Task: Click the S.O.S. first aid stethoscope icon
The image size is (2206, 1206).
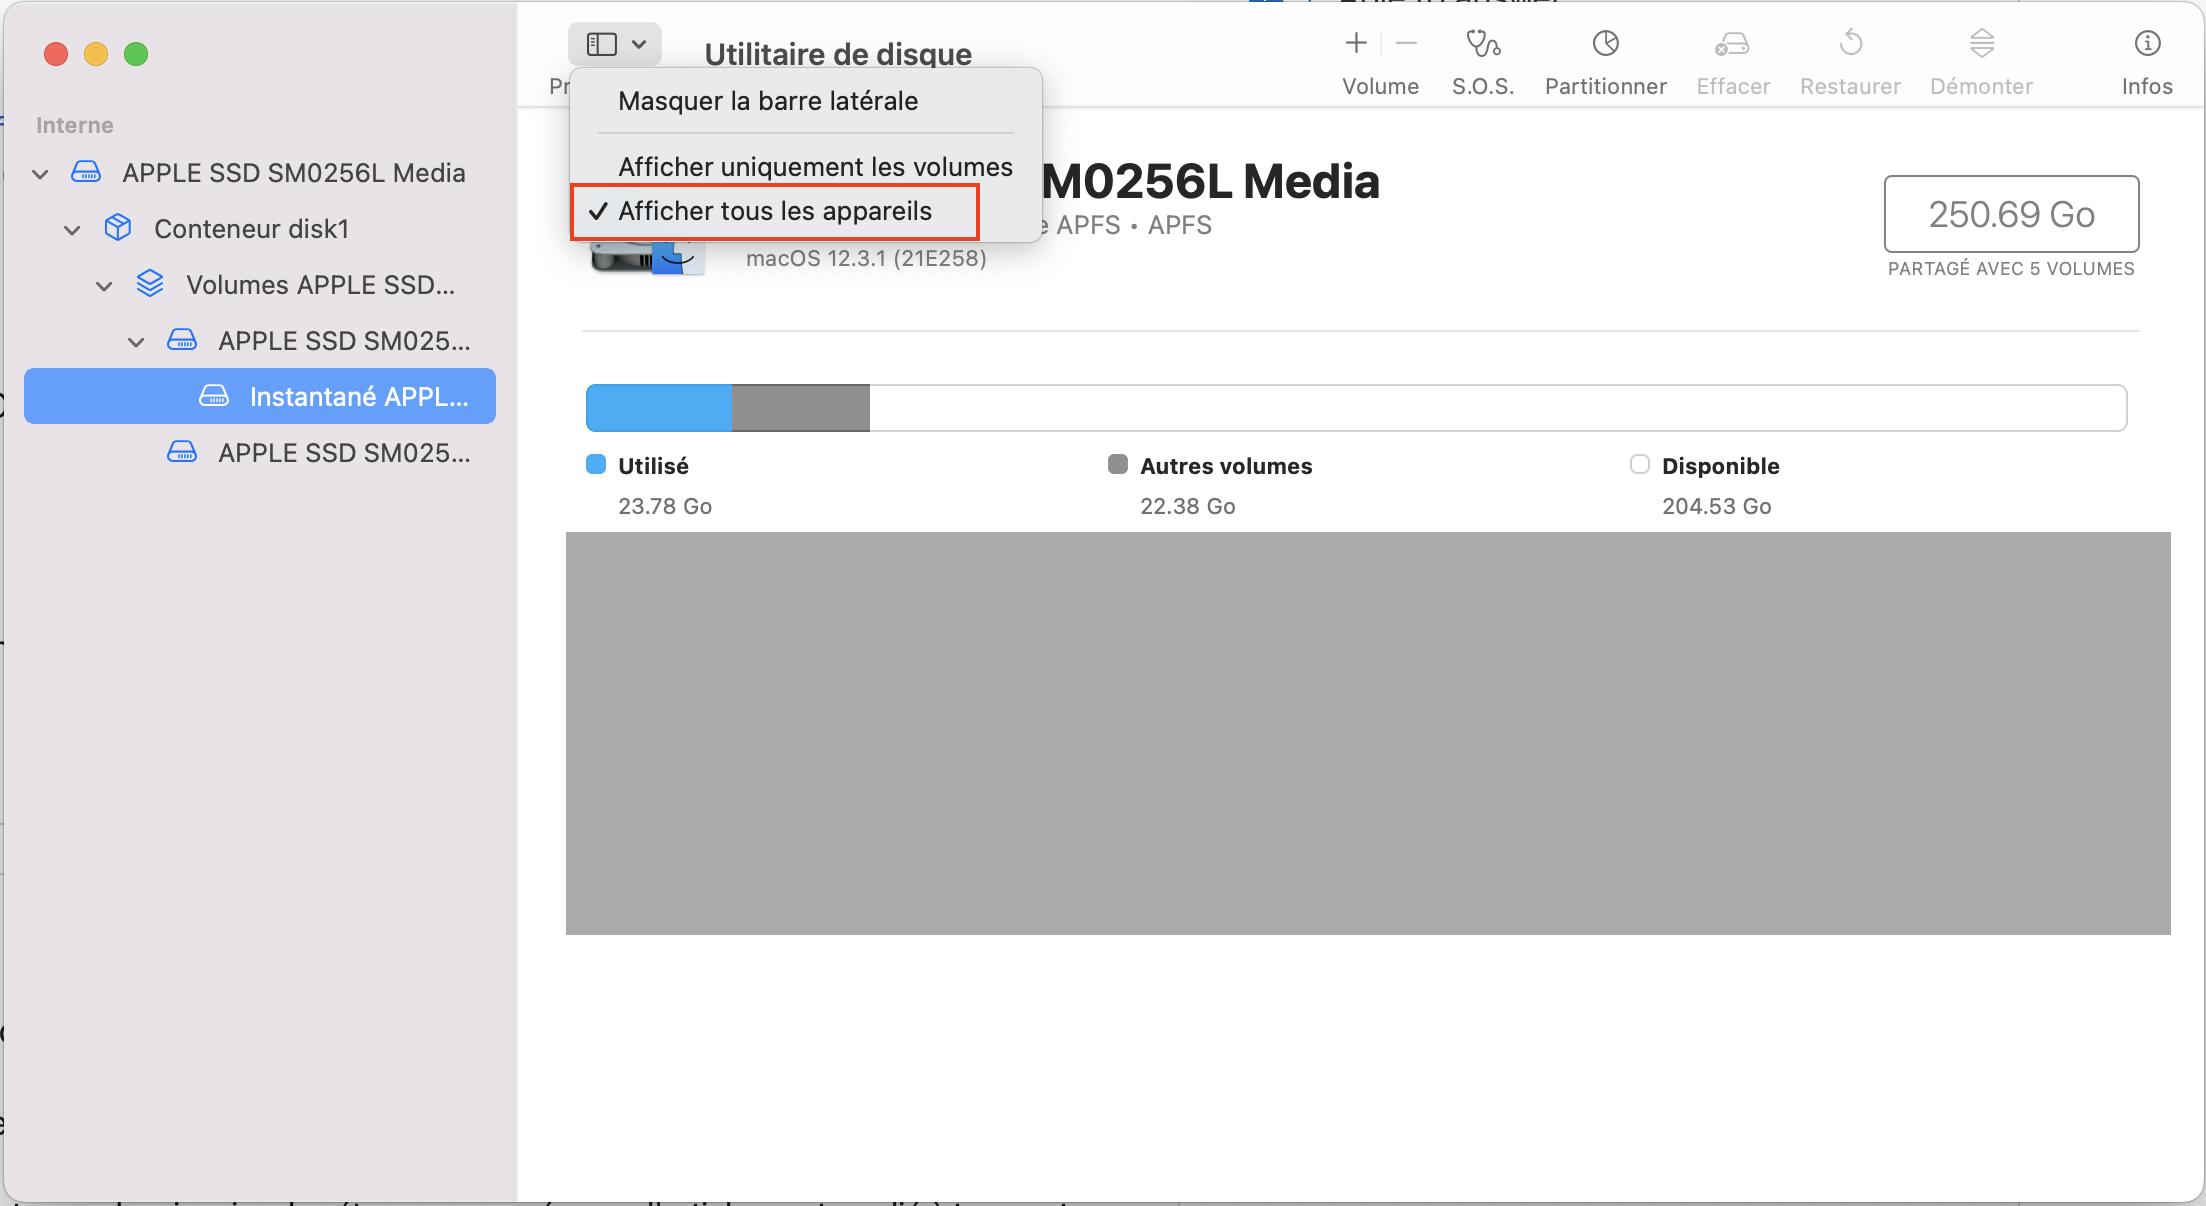Action: (x=1482, y=44)
